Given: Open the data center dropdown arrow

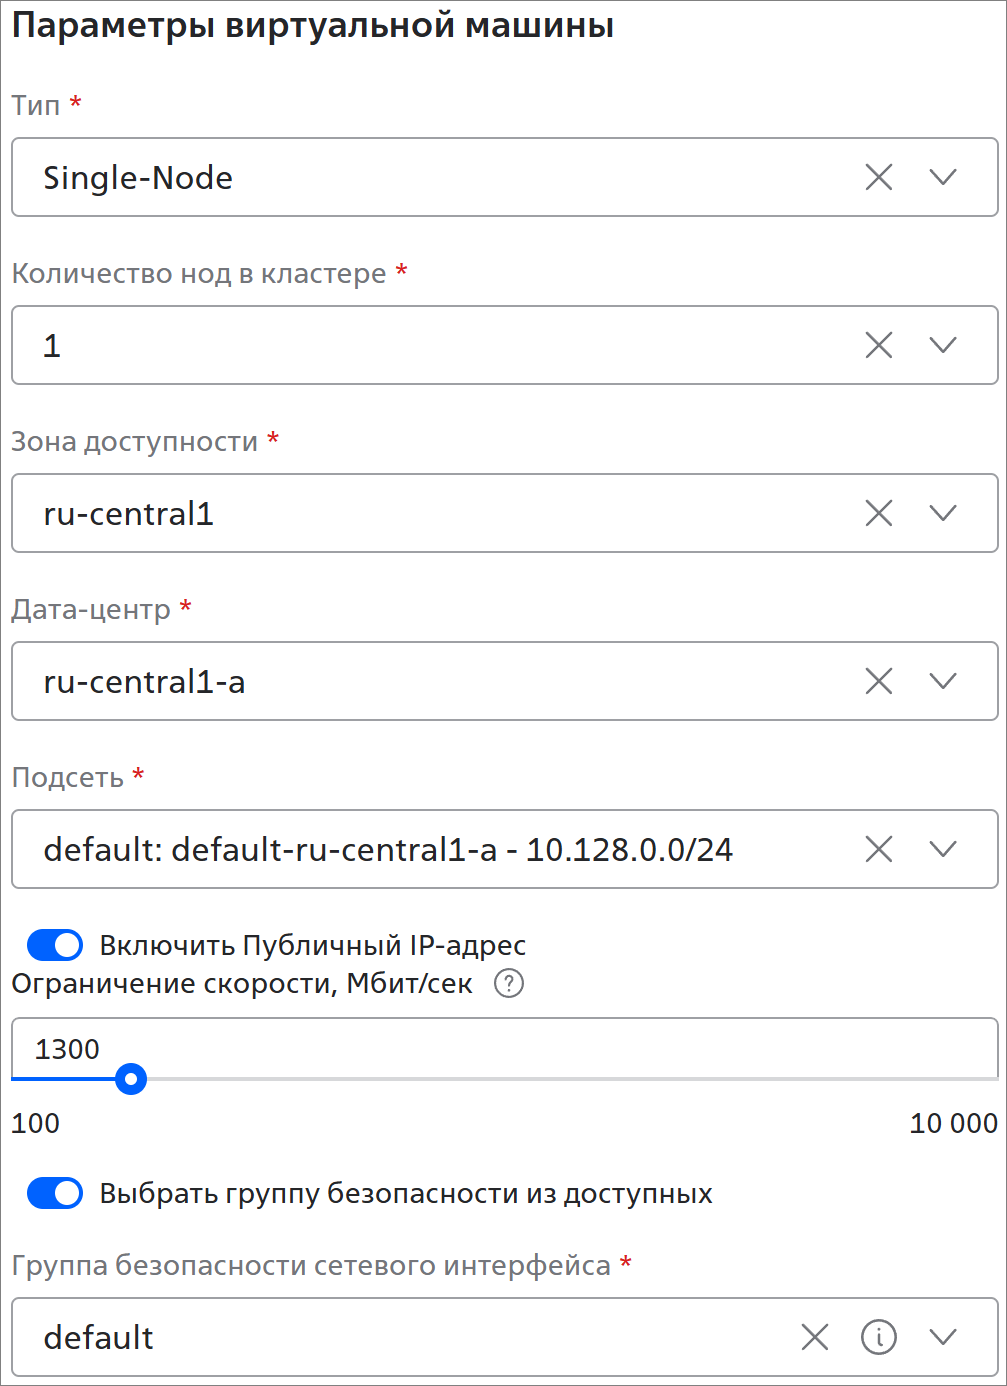Looking at the screenshot, I should pos(943,682).
